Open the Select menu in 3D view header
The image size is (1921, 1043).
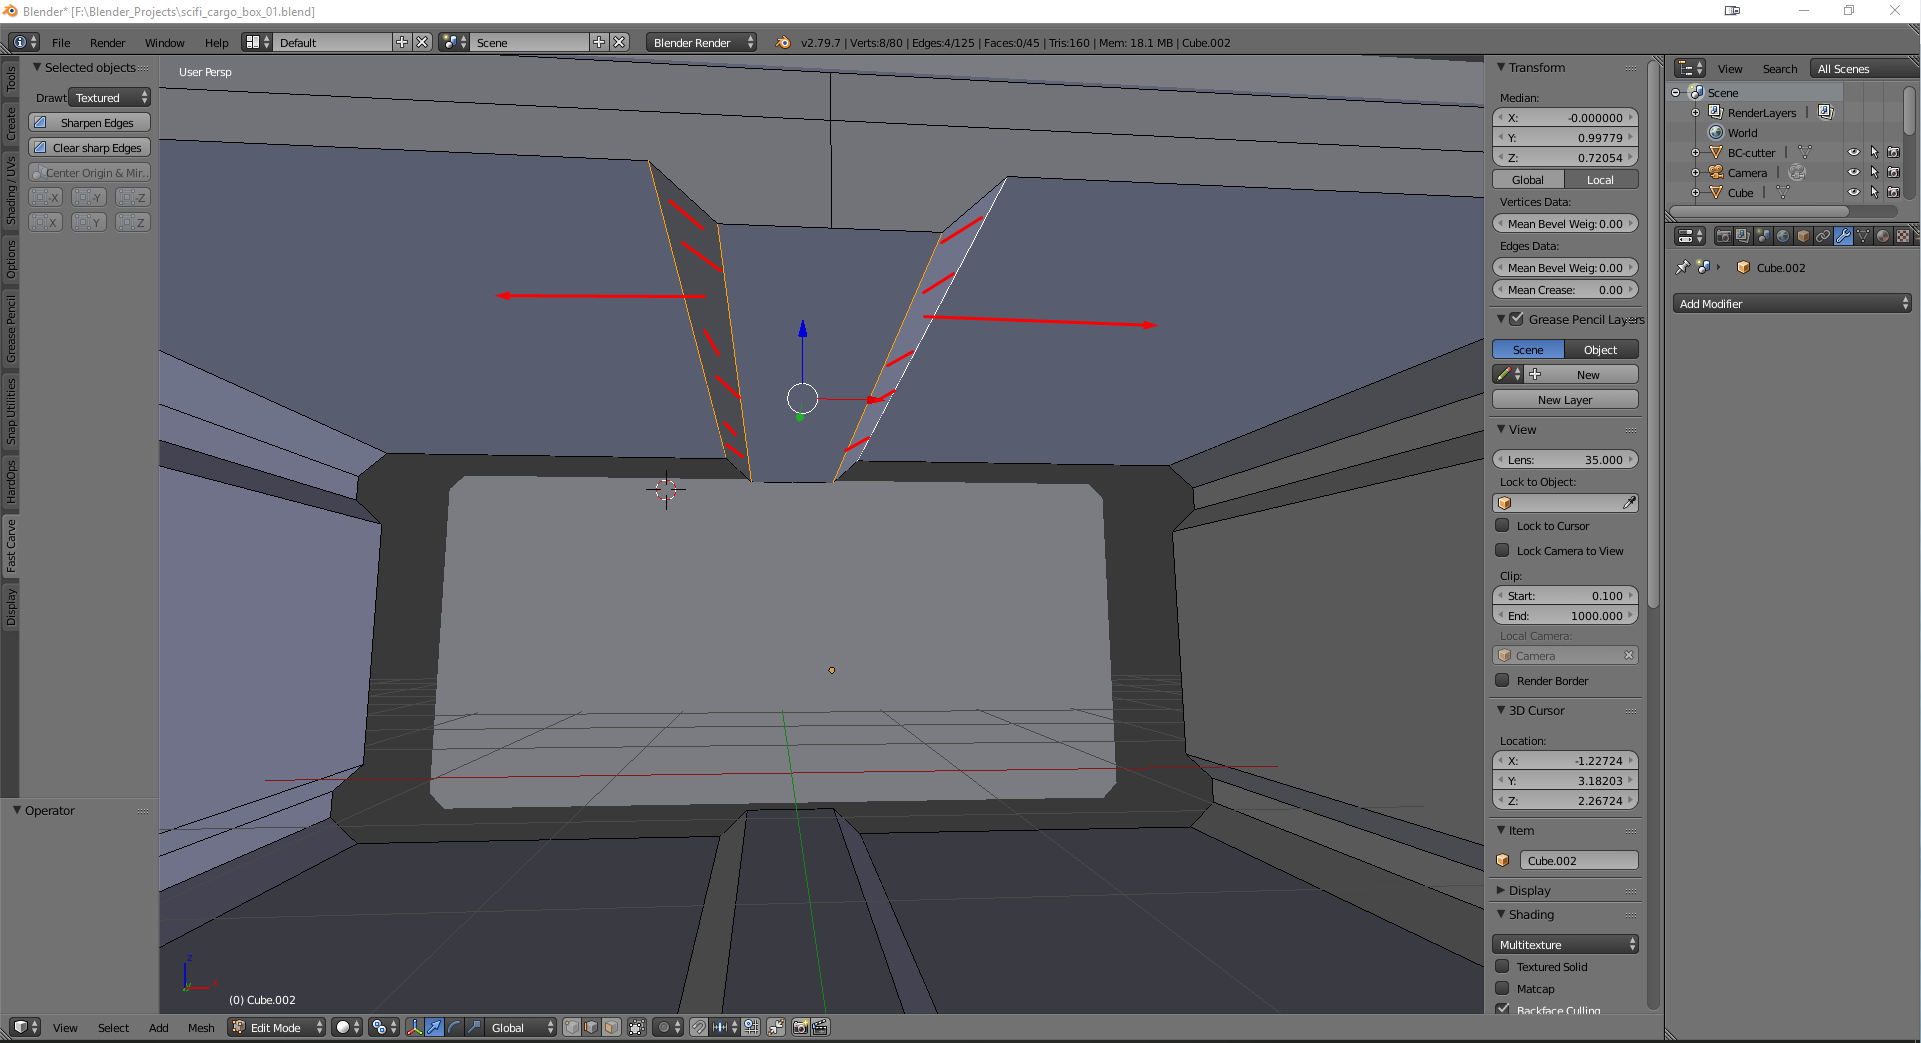click(x=113, y=1027)
